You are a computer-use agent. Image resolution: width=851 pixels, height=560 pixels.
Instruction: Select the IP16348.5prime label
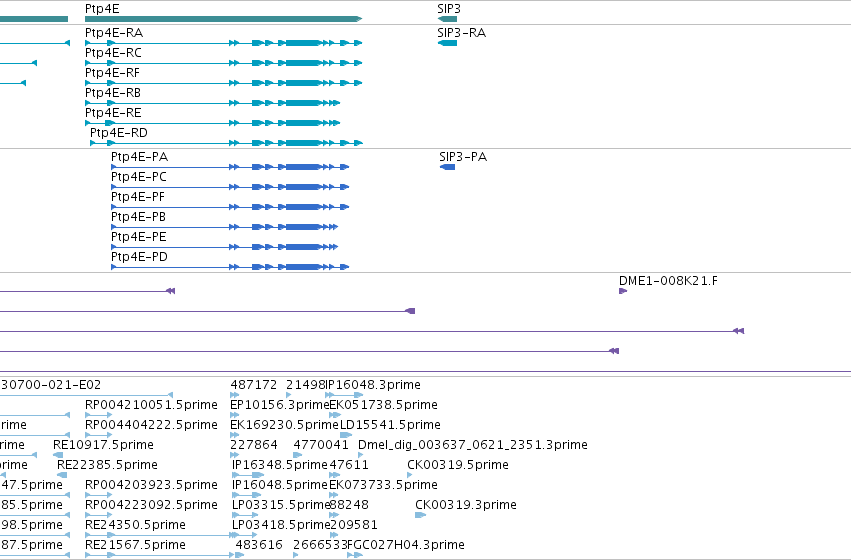[280, 466]
